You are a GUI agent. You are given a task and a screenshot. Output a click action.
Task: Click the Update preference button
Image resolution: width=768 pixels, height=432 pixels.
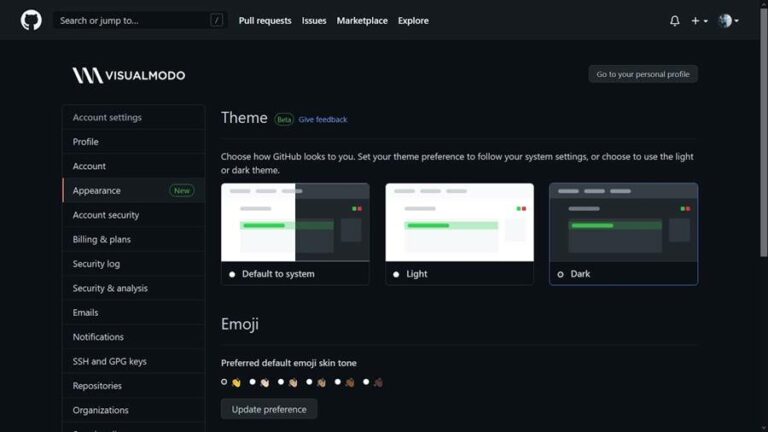(x=269, y=409)
